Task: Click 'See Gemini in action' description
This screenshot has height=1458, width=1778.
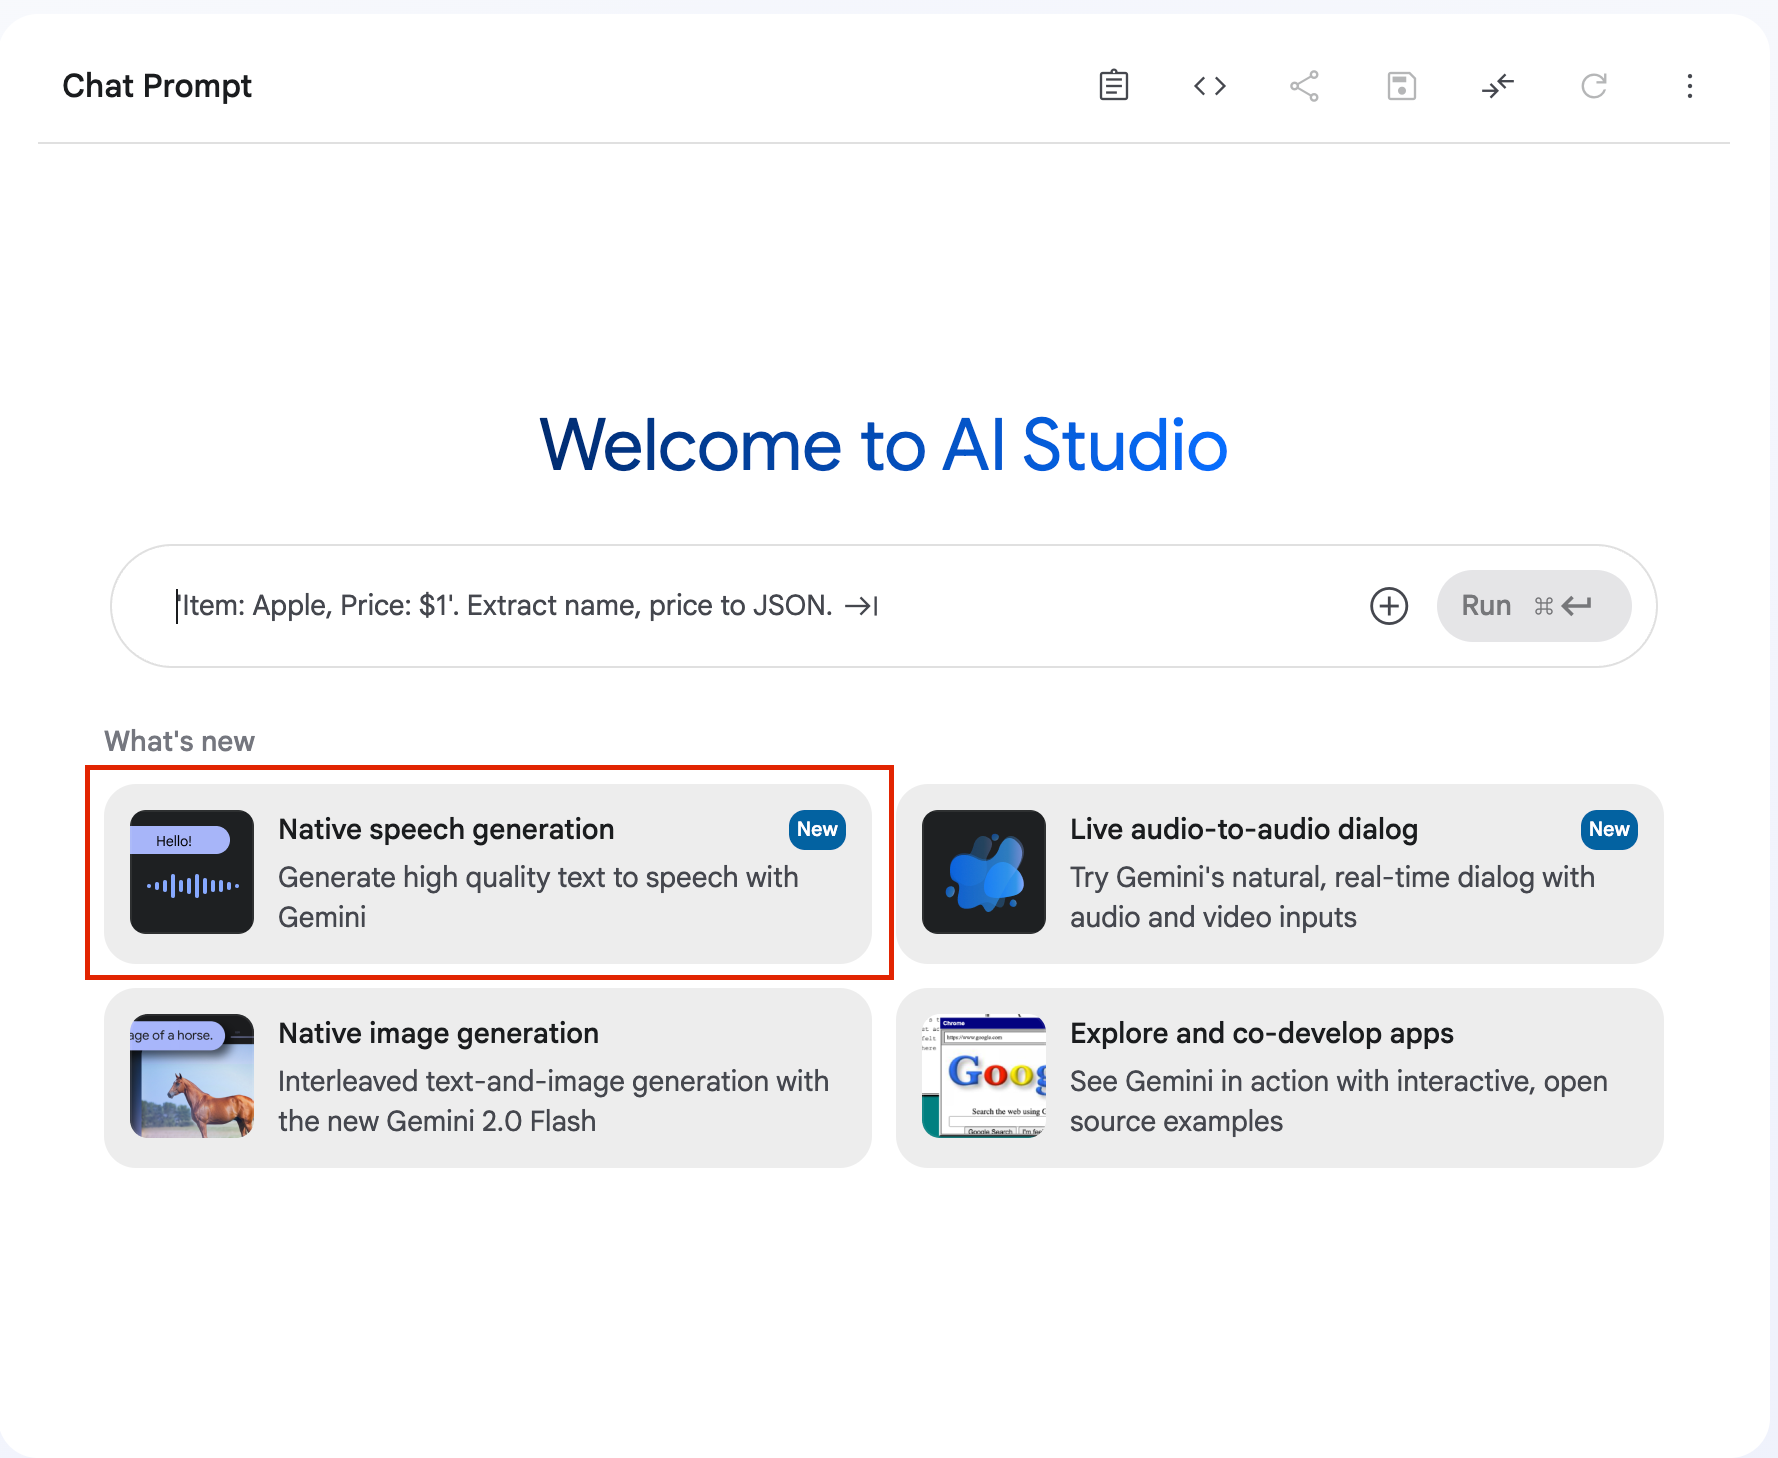Action: click(x=1339, y=1101)
